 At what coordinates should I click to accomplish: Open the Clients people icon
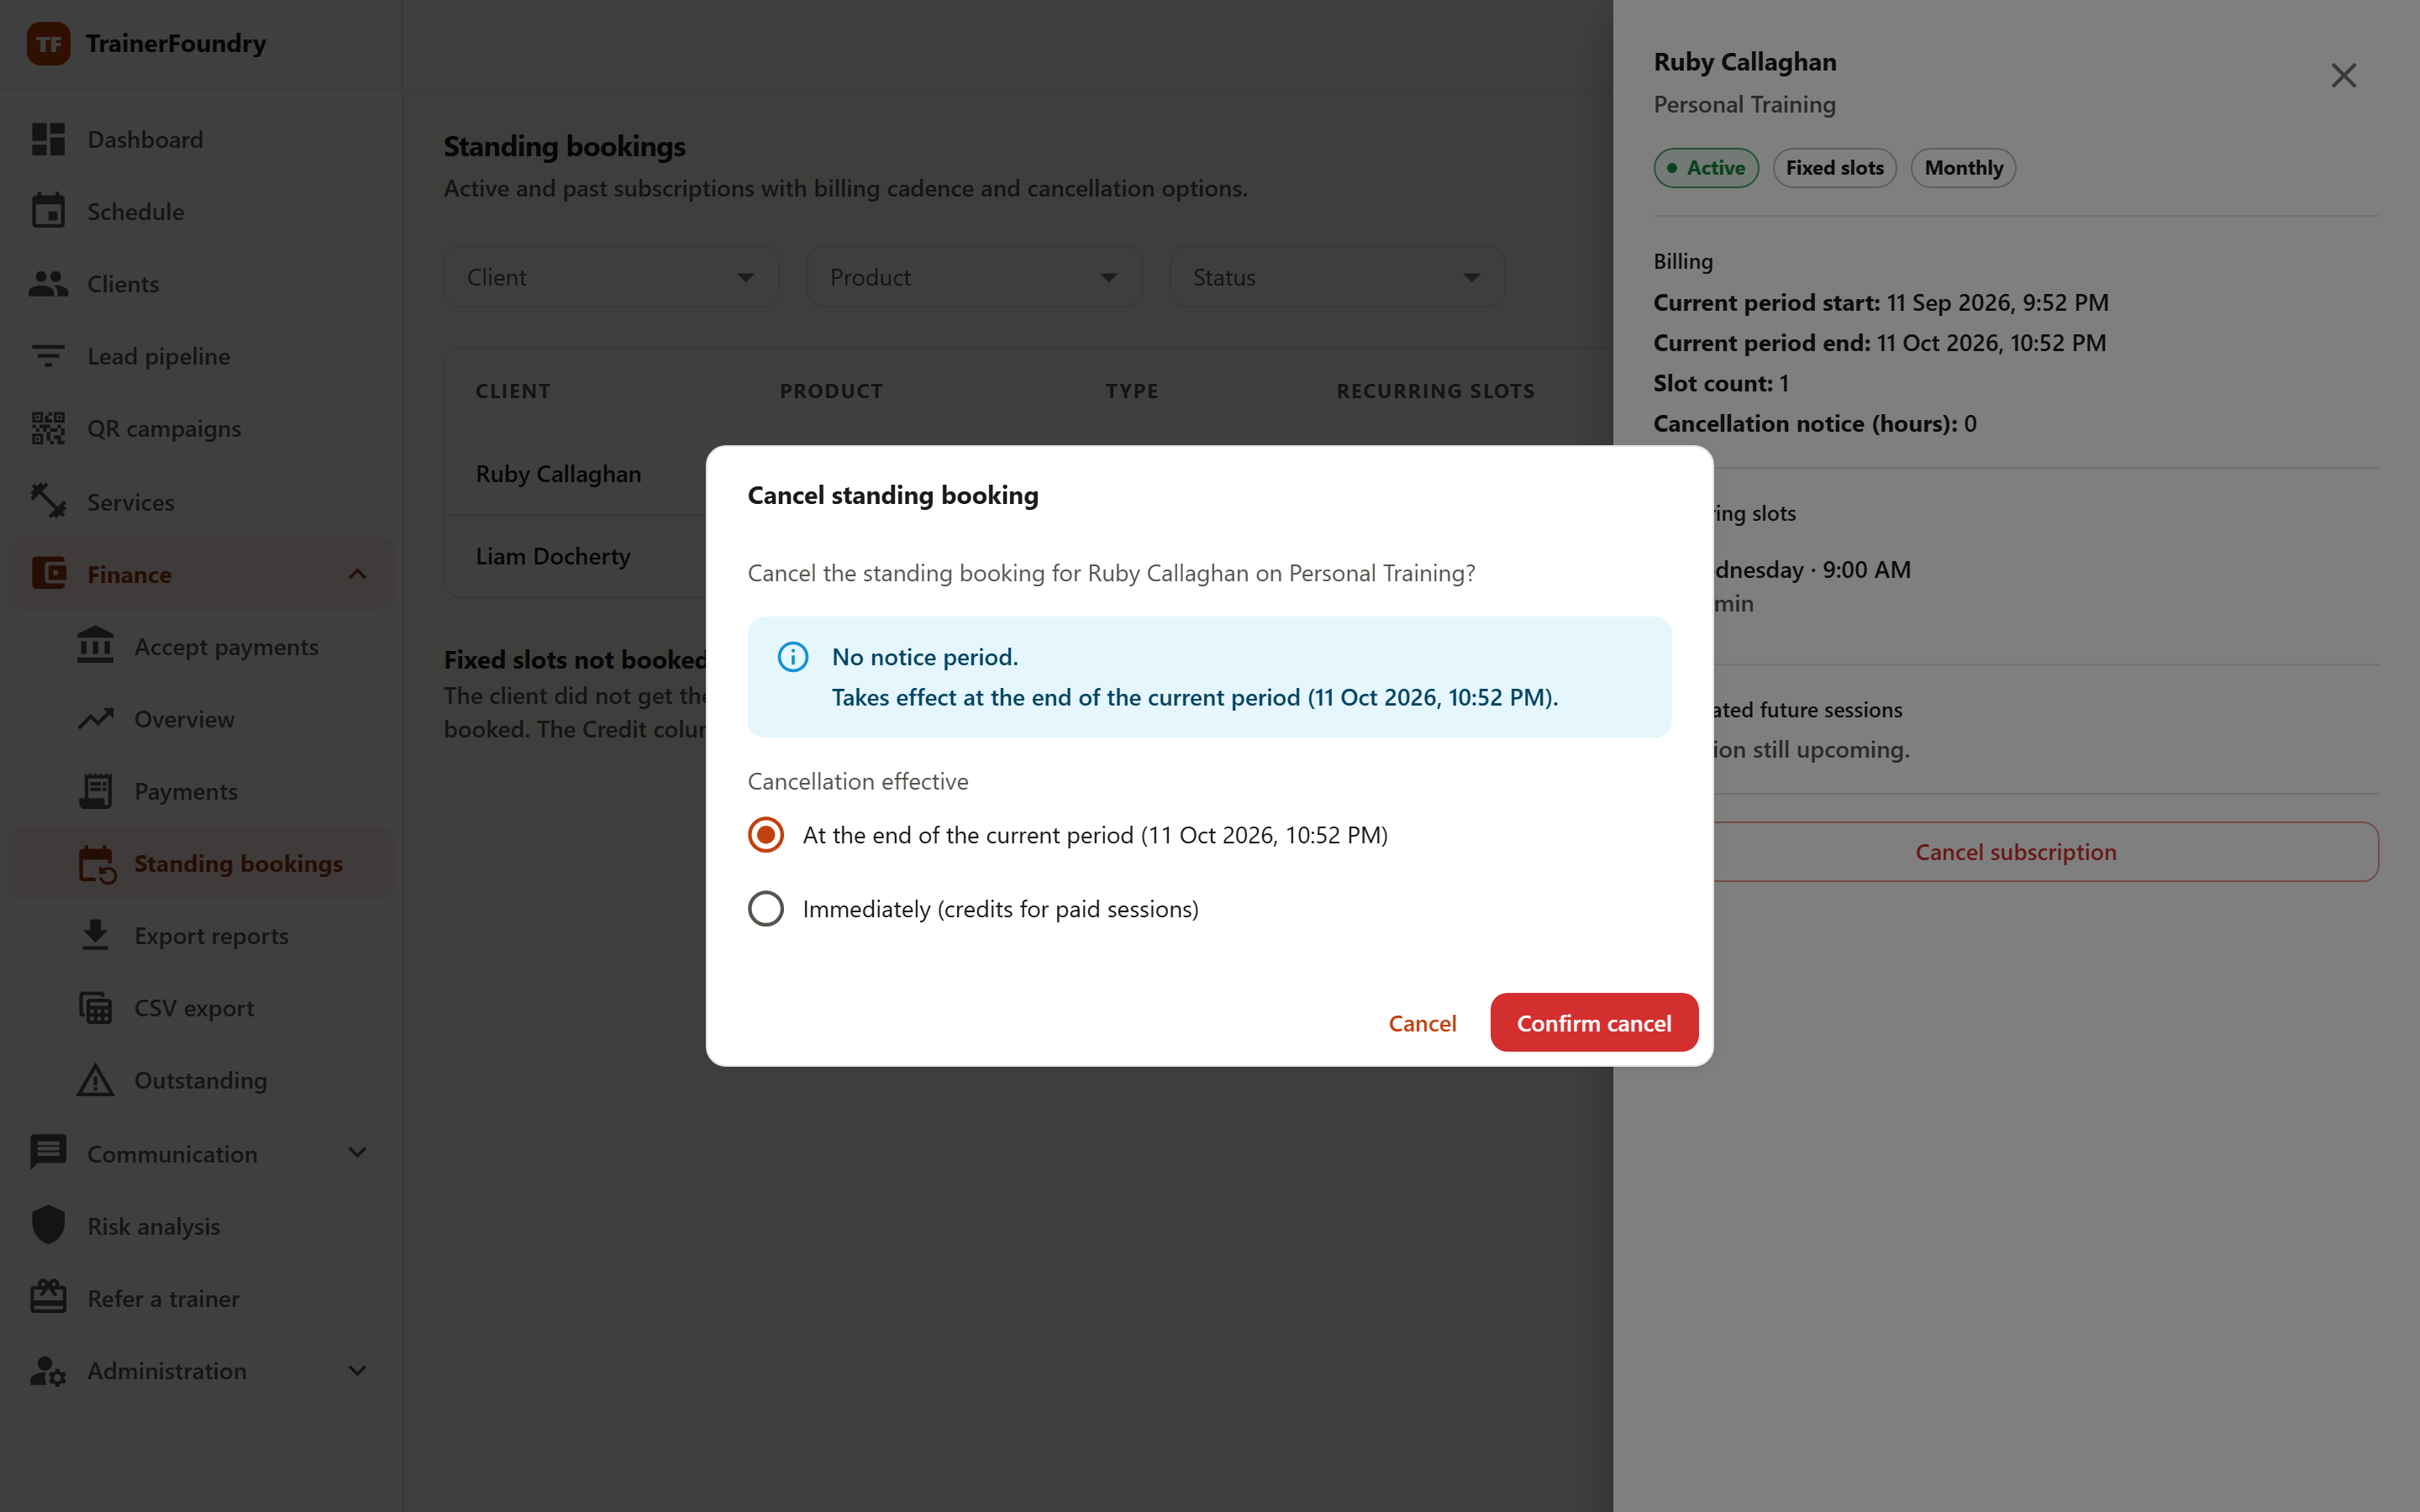point(48,284)
